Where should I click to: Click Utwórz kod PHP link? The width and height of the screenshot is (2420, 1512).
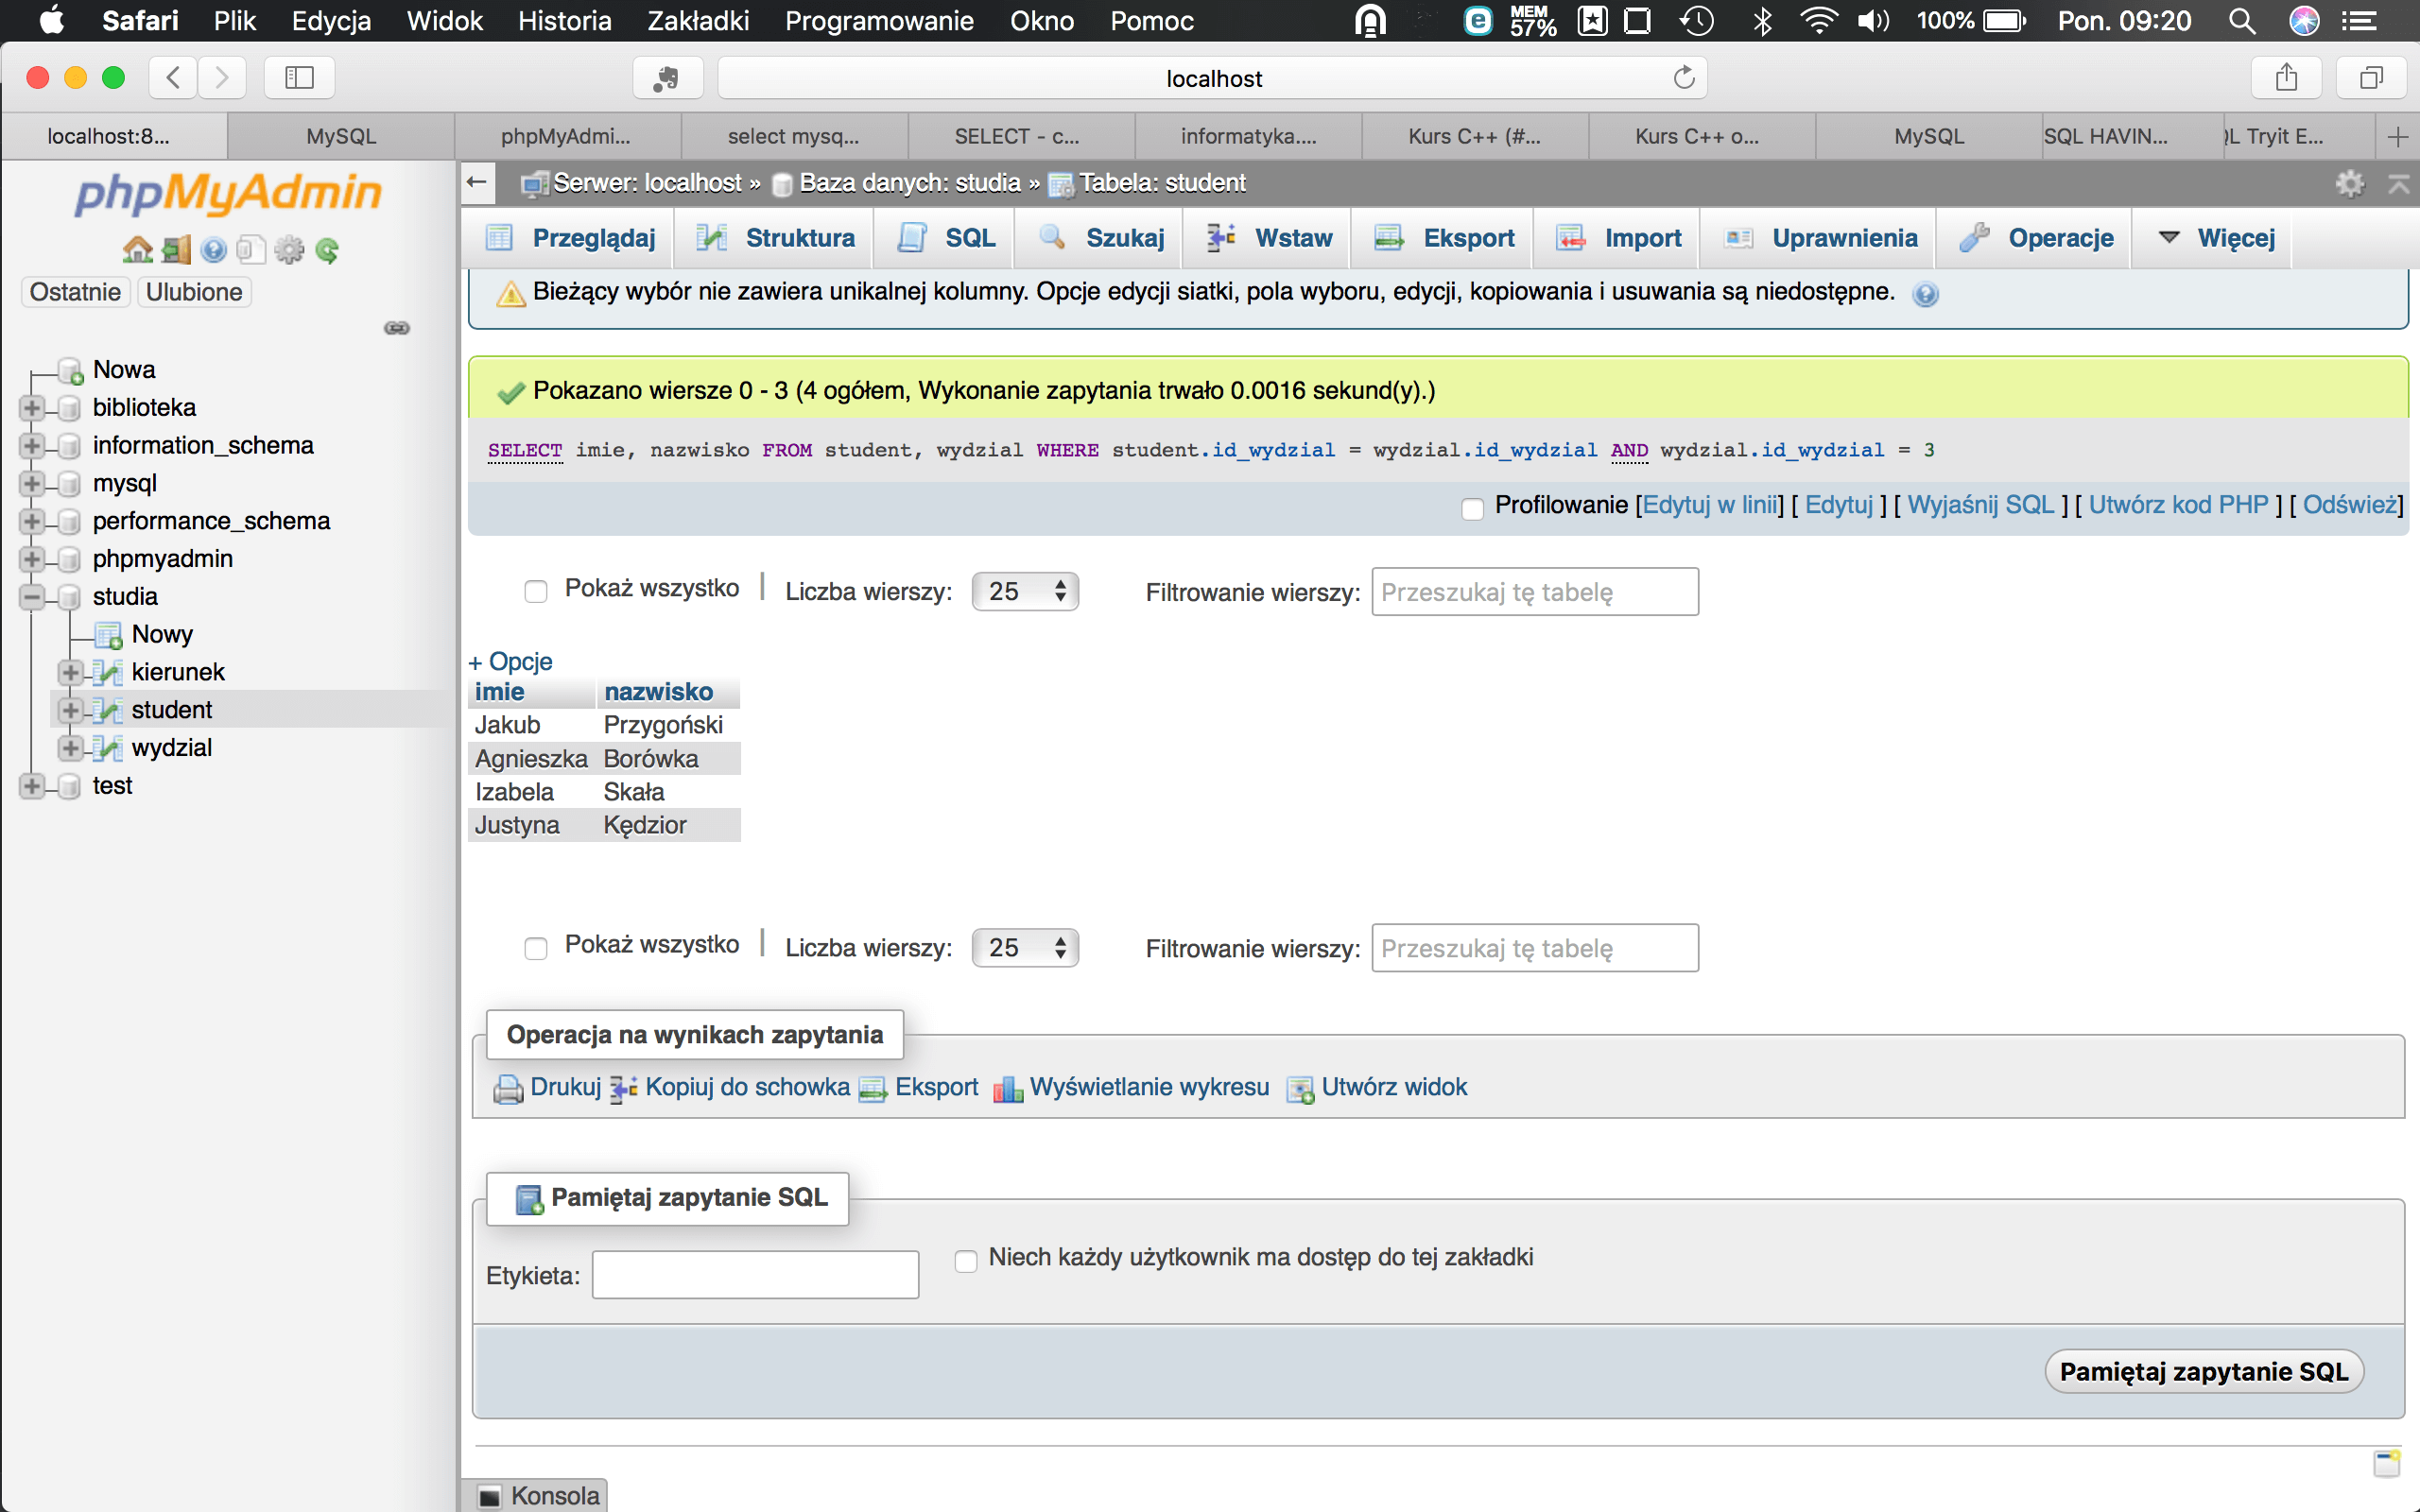click(2178, 505)
